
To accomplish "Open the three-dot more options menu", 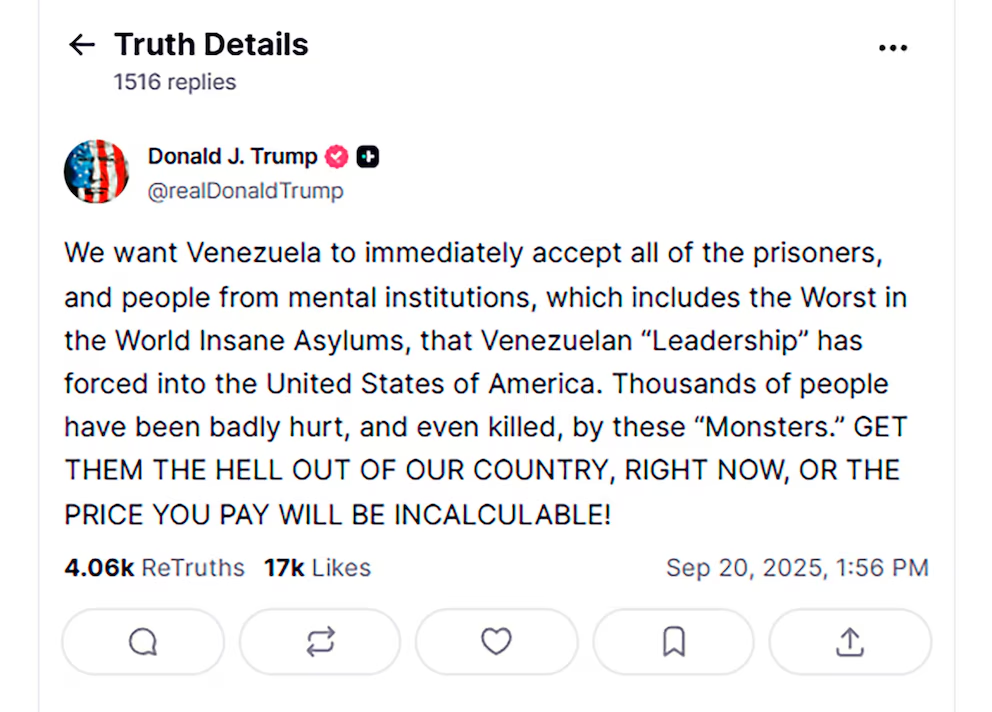I will (892, 48).
